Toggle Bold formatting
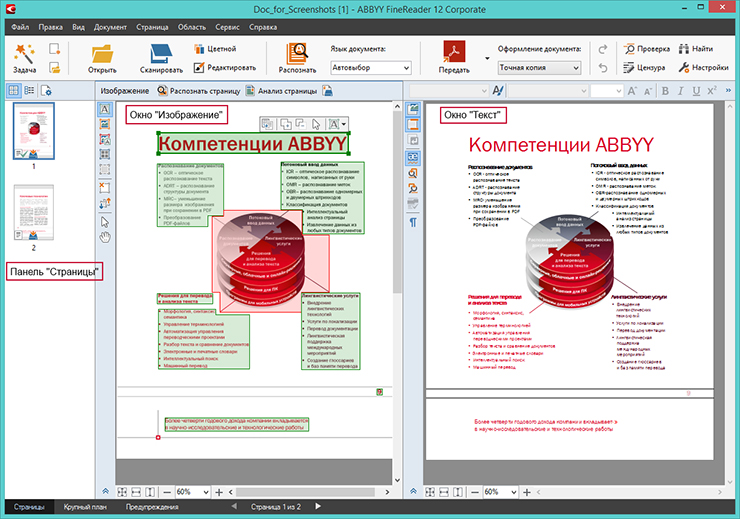 (x=665, y=91)
